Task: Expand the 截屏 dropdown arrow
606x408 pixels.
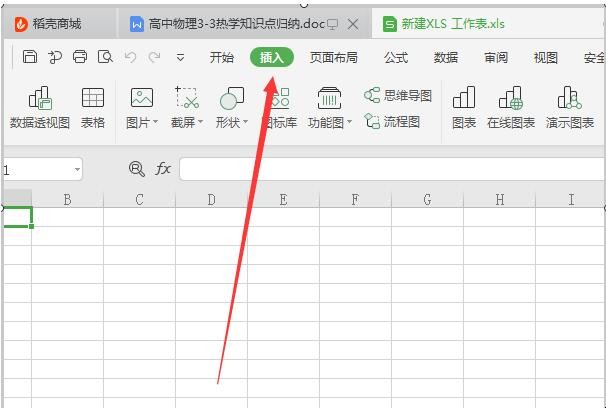Action: pyautogui.click(x=200, y=122)
